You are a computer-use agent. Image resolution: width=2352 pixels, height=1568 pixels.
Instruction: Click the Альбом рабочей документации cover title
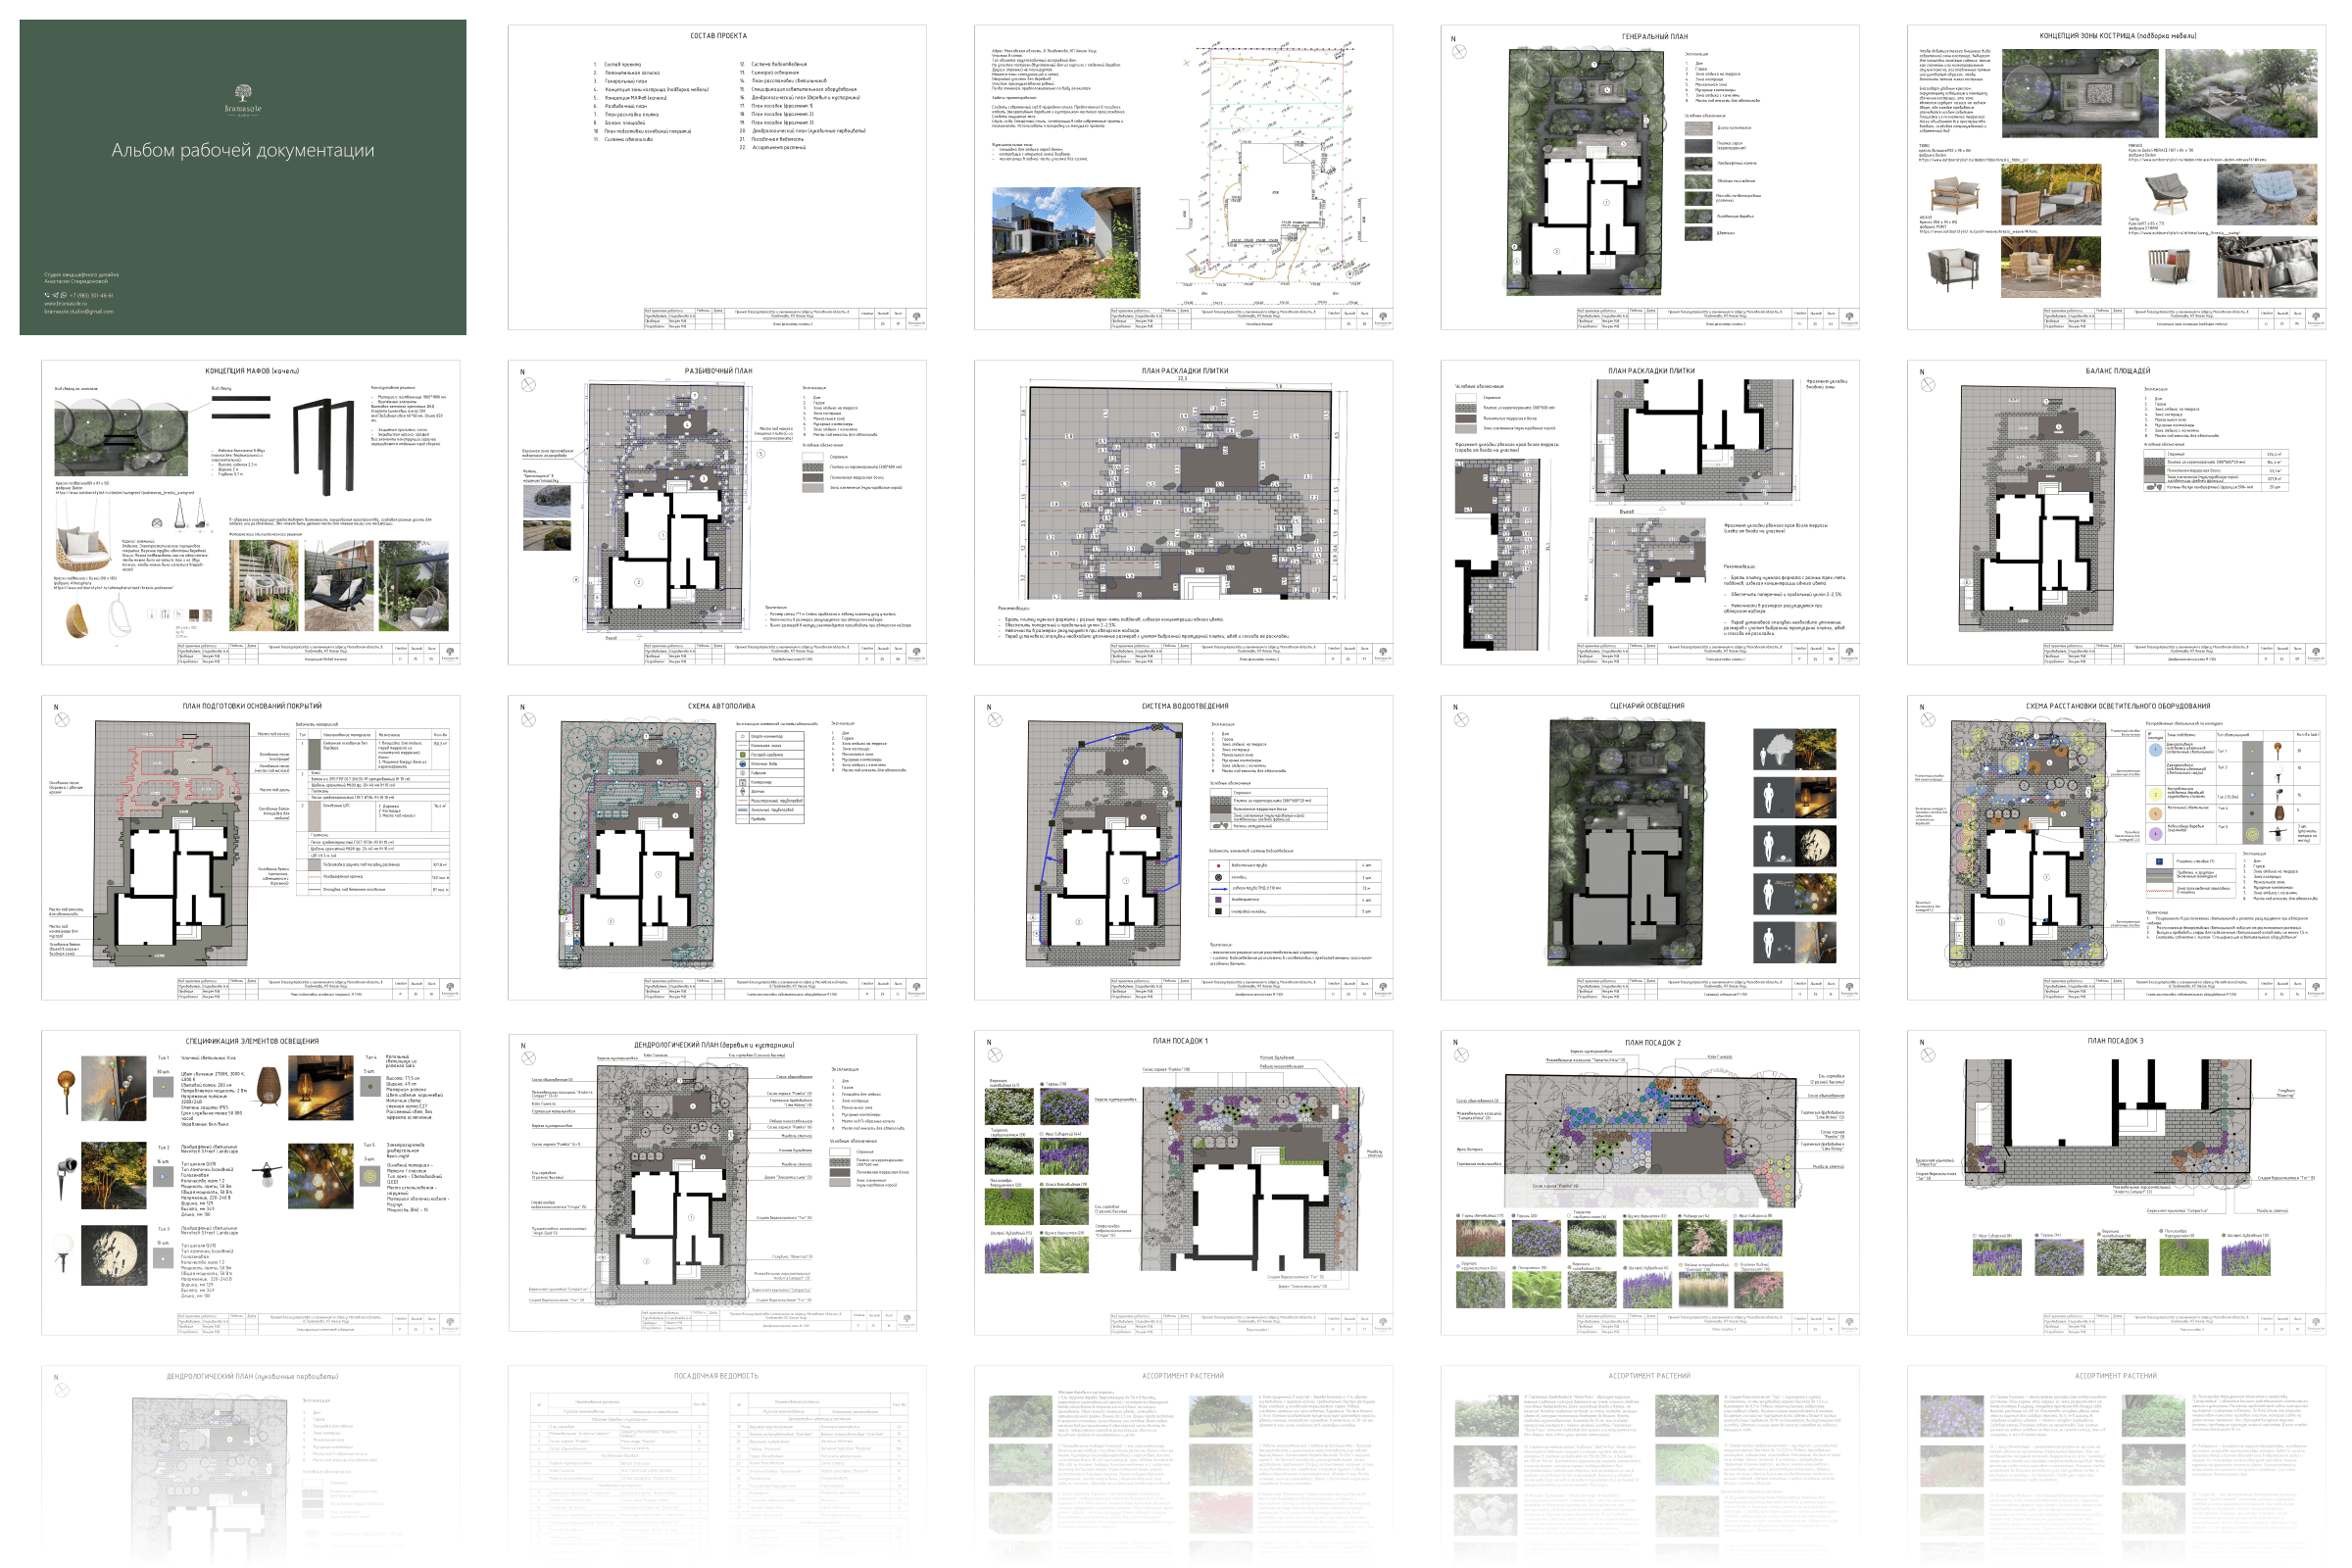point(243,150)
